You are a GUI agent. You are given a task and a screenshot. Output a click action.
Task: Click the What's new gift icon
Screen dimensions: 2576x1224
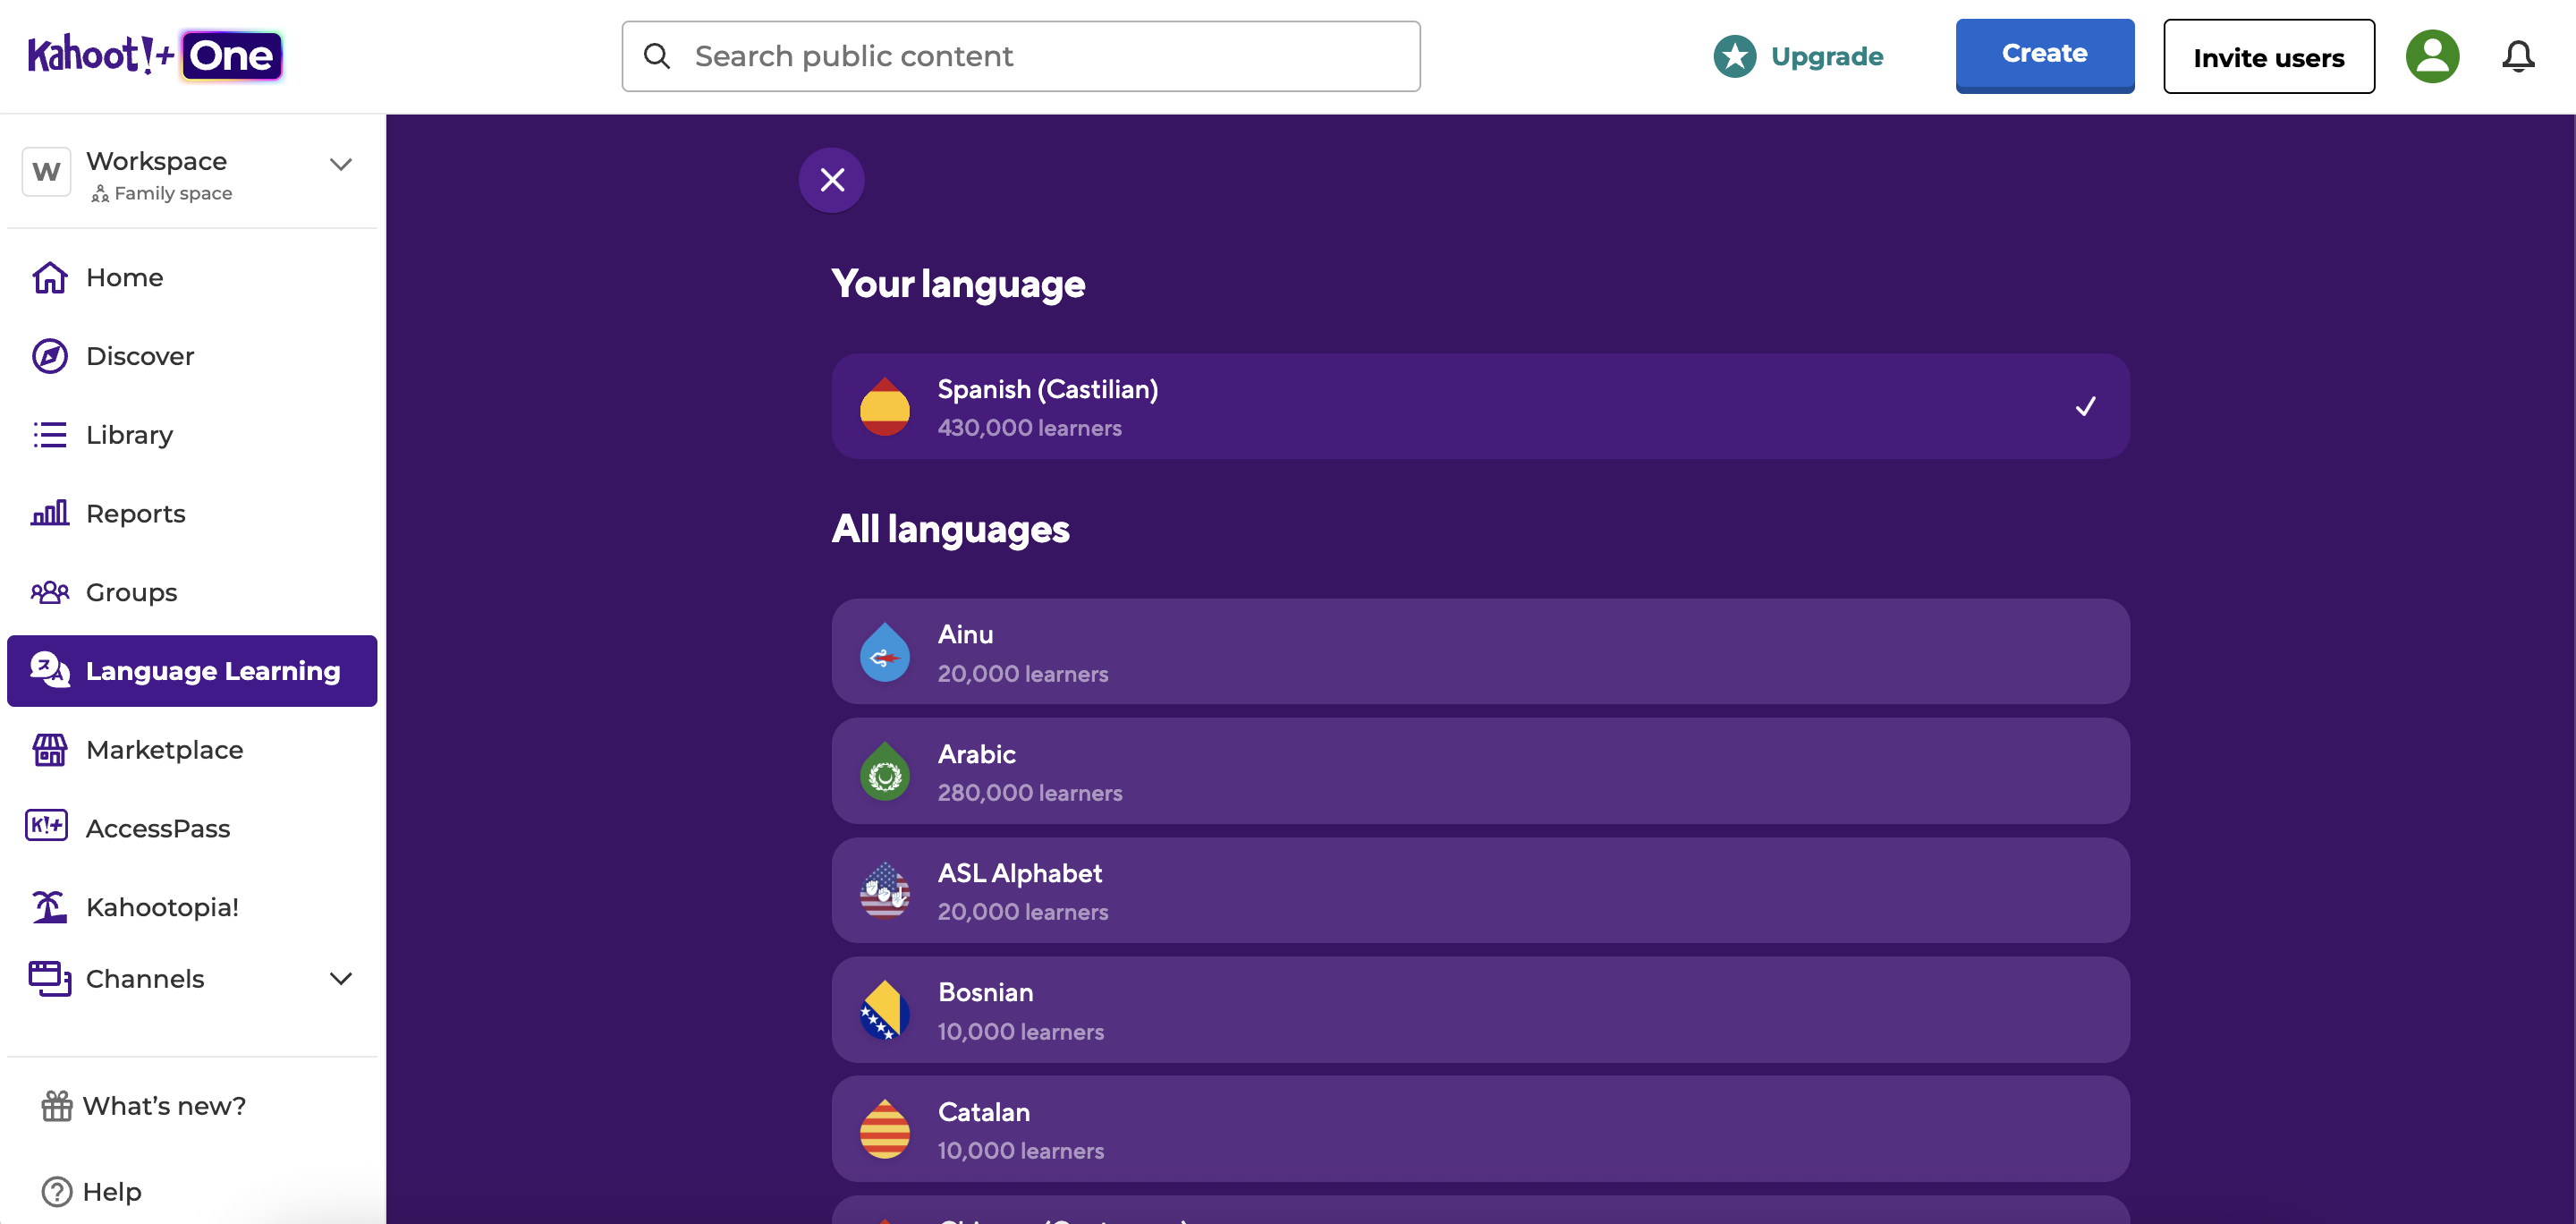click(57, 1106)
